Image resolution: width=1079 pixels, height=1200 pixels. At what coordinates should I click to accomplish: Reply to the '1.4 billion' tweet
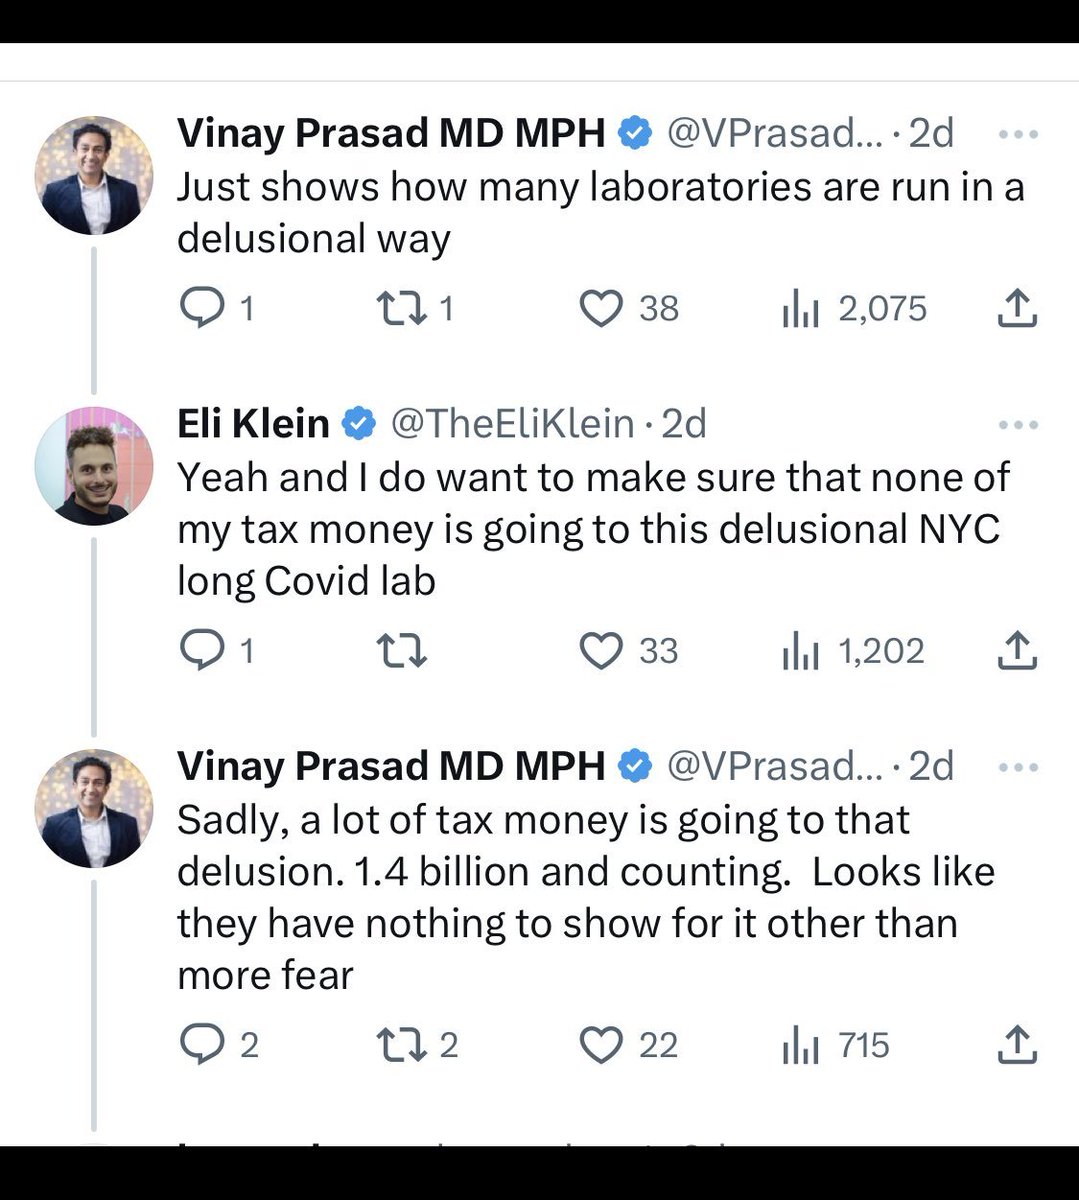point(202,1045)
